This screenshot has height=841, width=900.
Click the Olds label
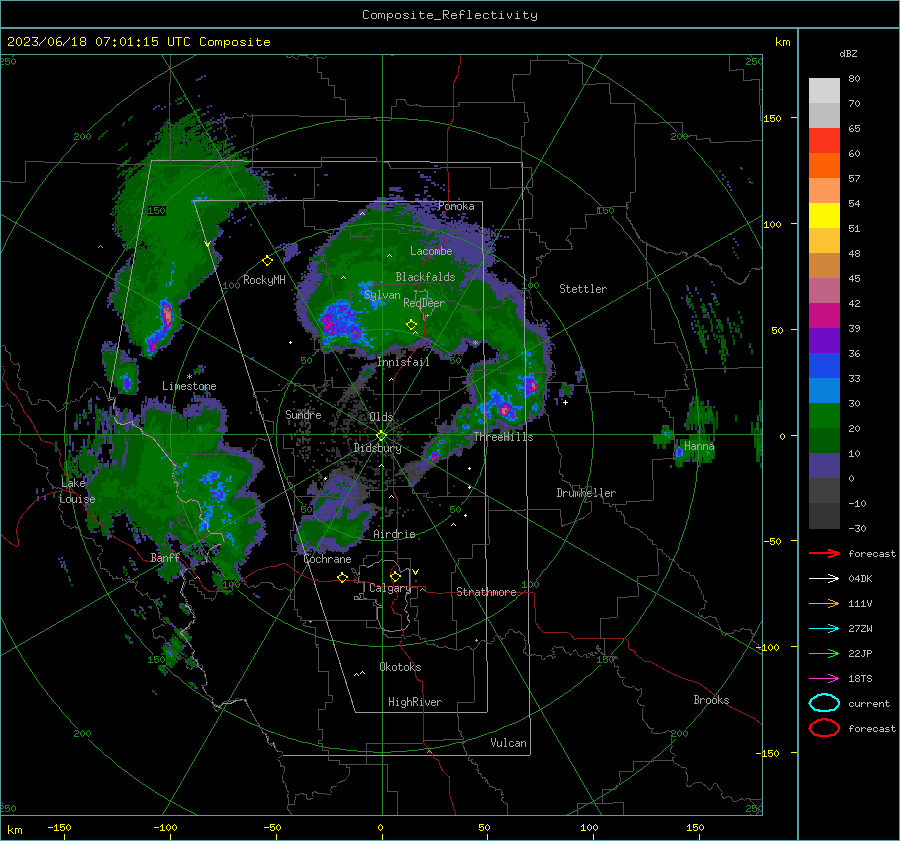tap(381, 417)
